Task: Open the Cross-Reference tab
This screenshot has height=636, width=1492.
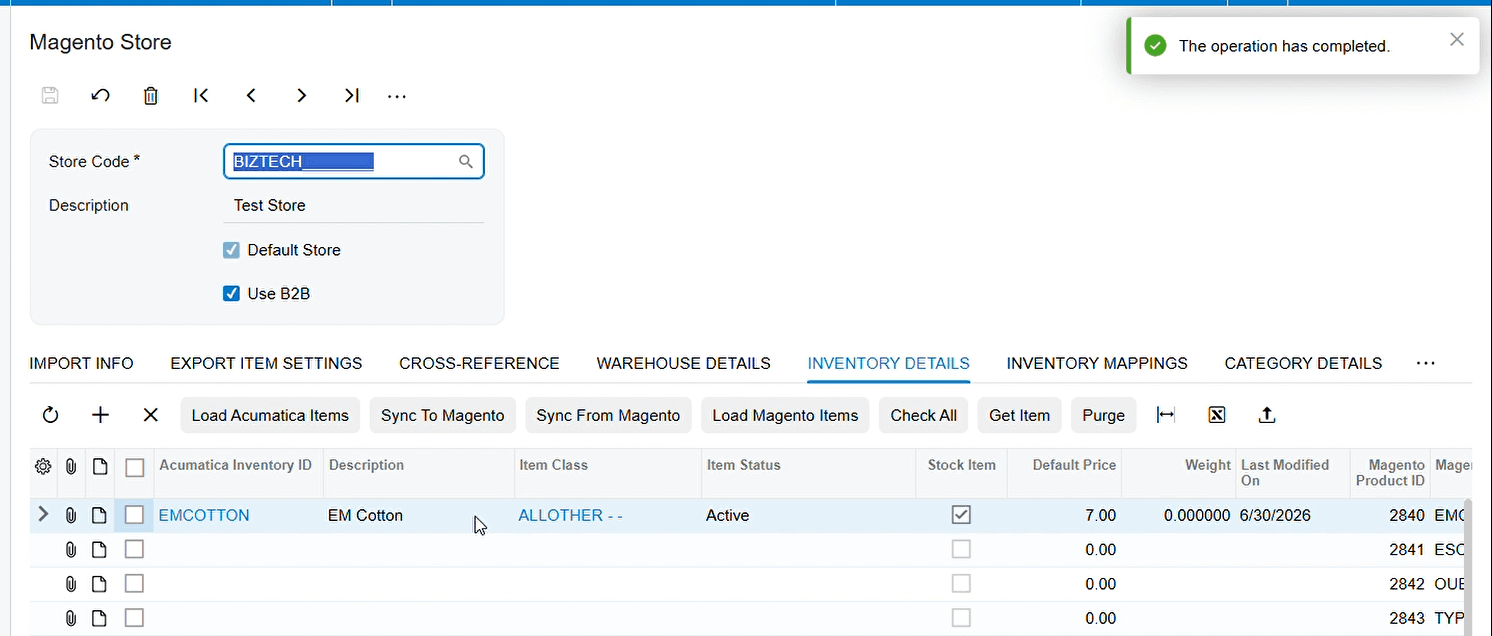Action: (x=479, y=364)
